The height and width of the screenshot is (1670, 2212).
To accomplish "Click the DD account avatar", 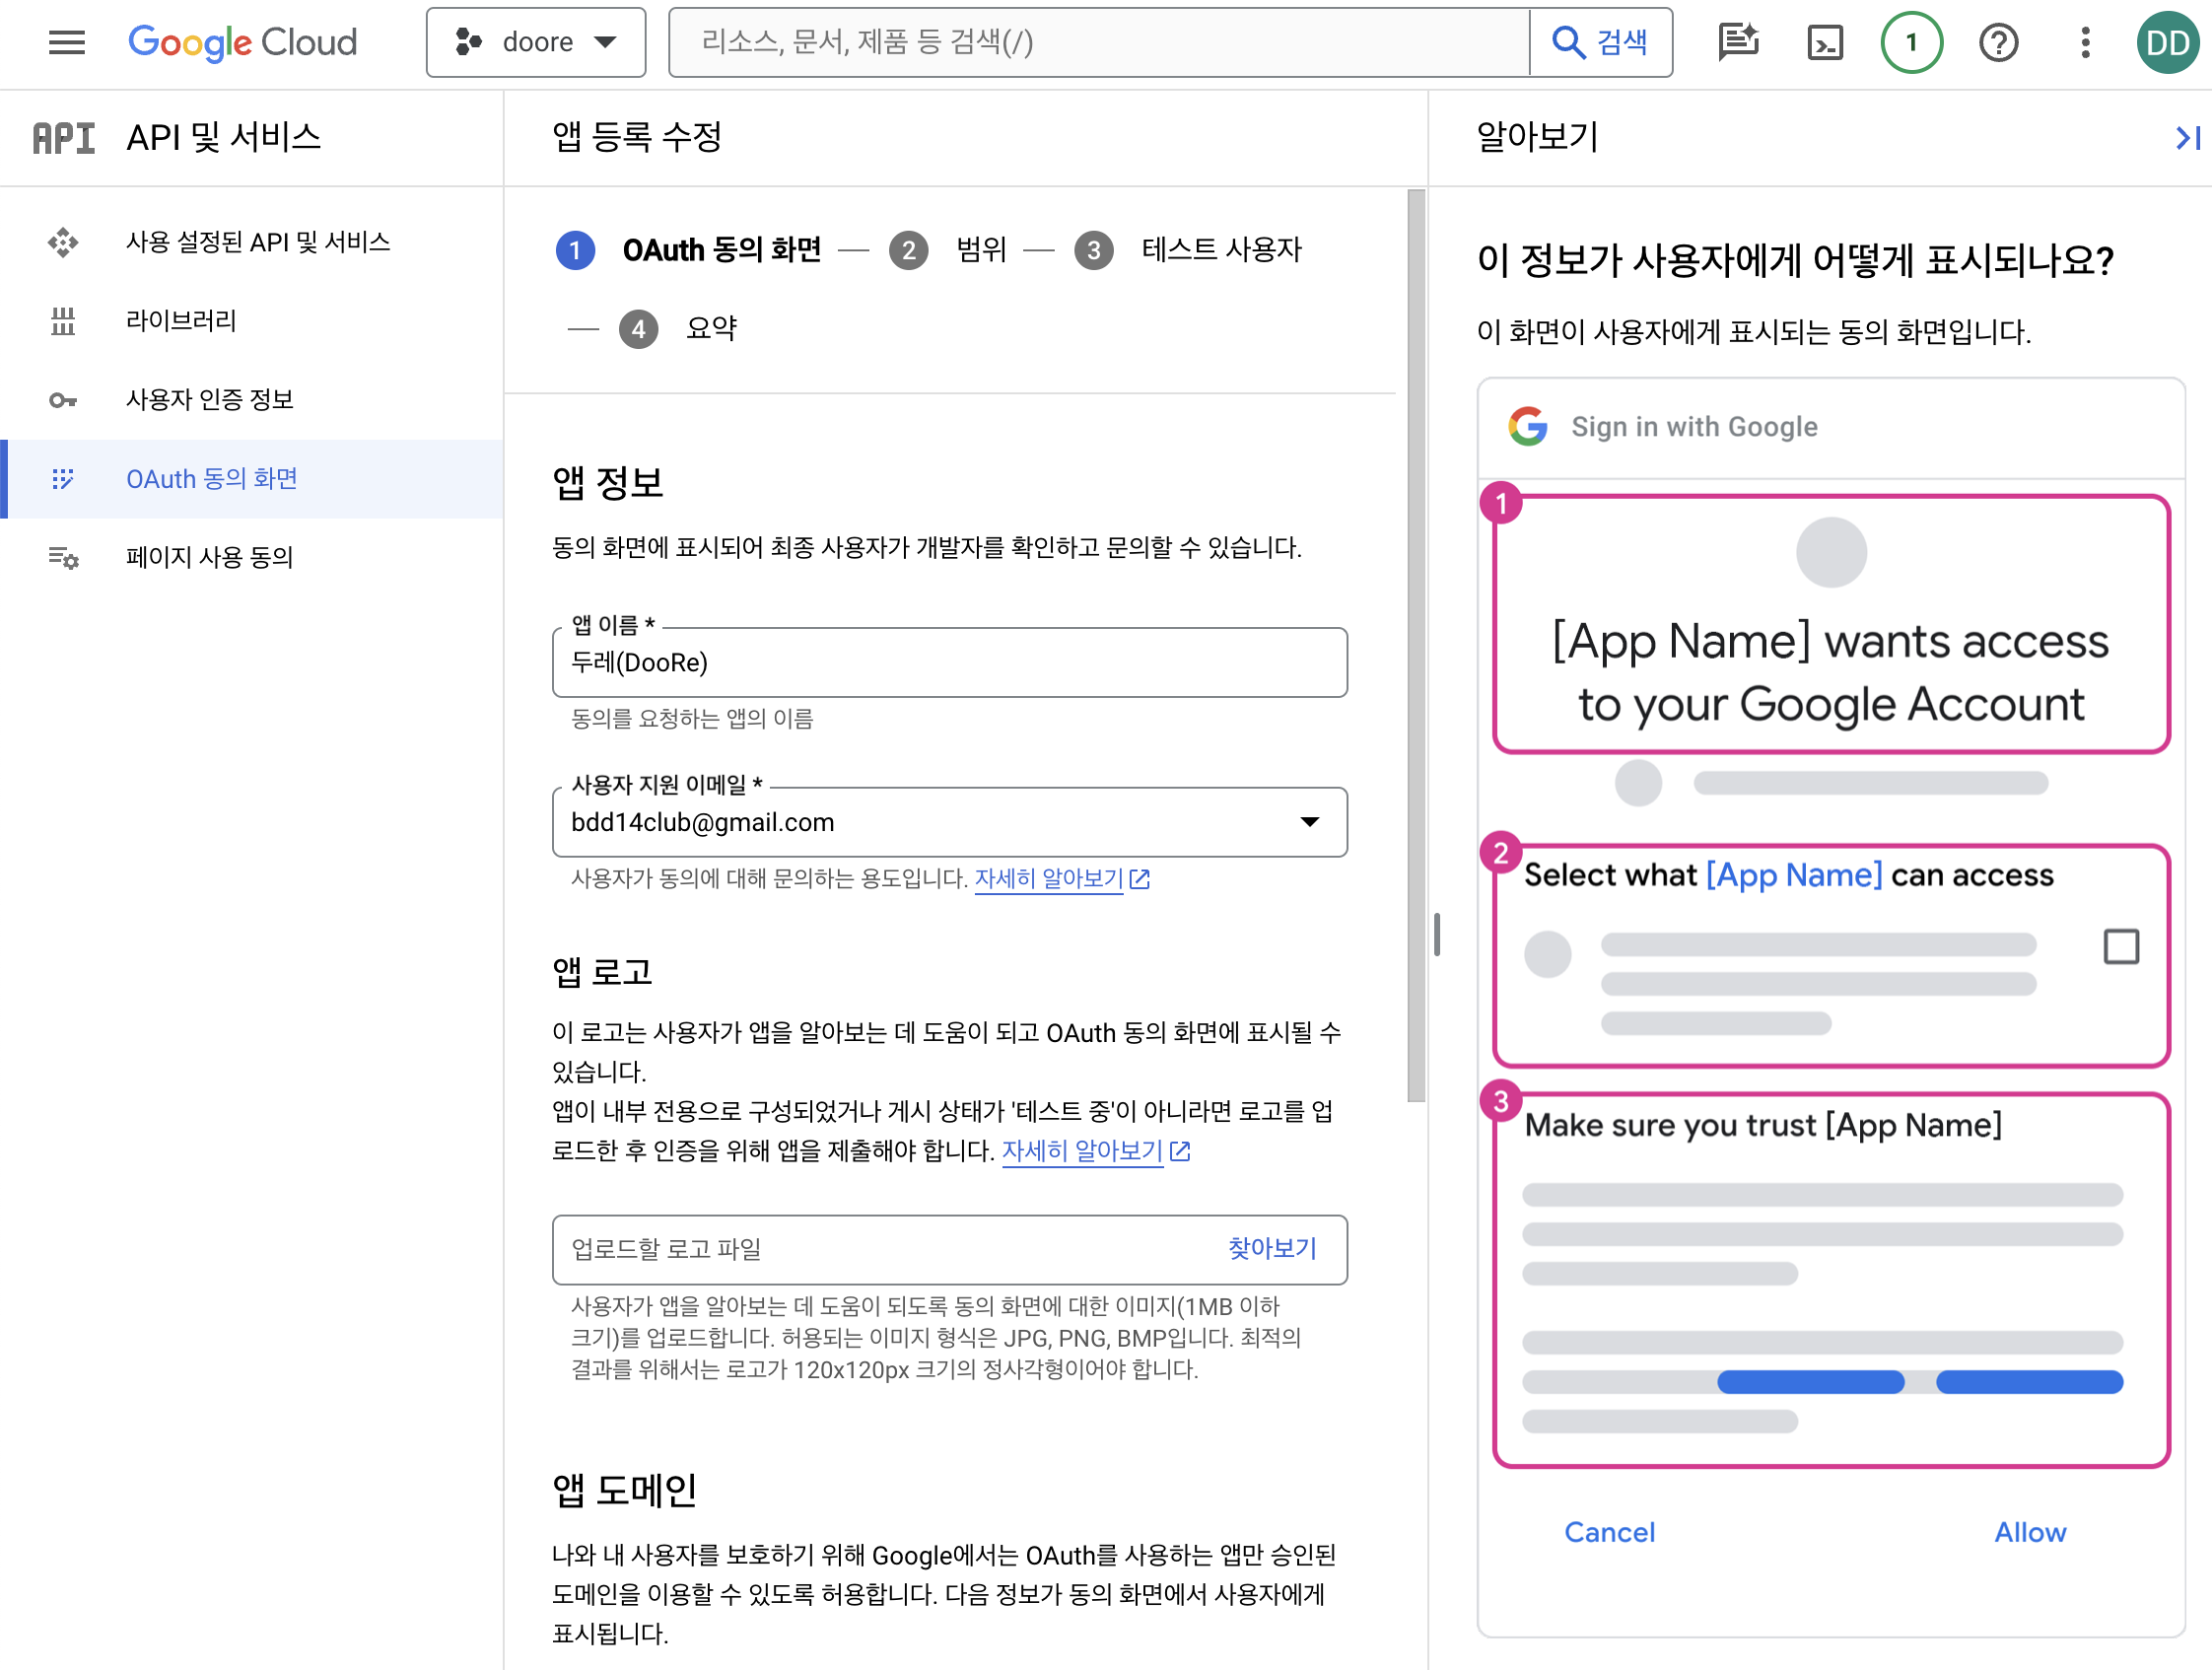I will (x=2167, y=42).
